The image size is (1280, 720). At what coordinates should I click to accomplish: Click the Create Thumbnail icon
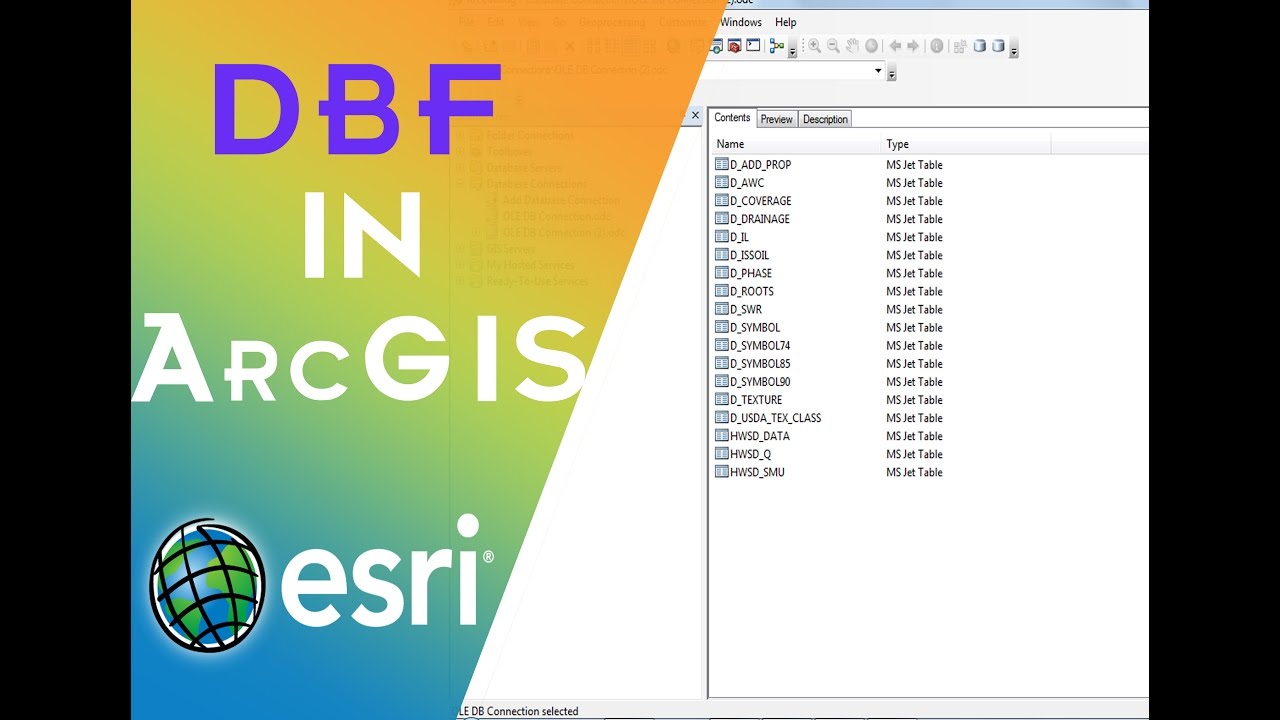click(960, 46)
